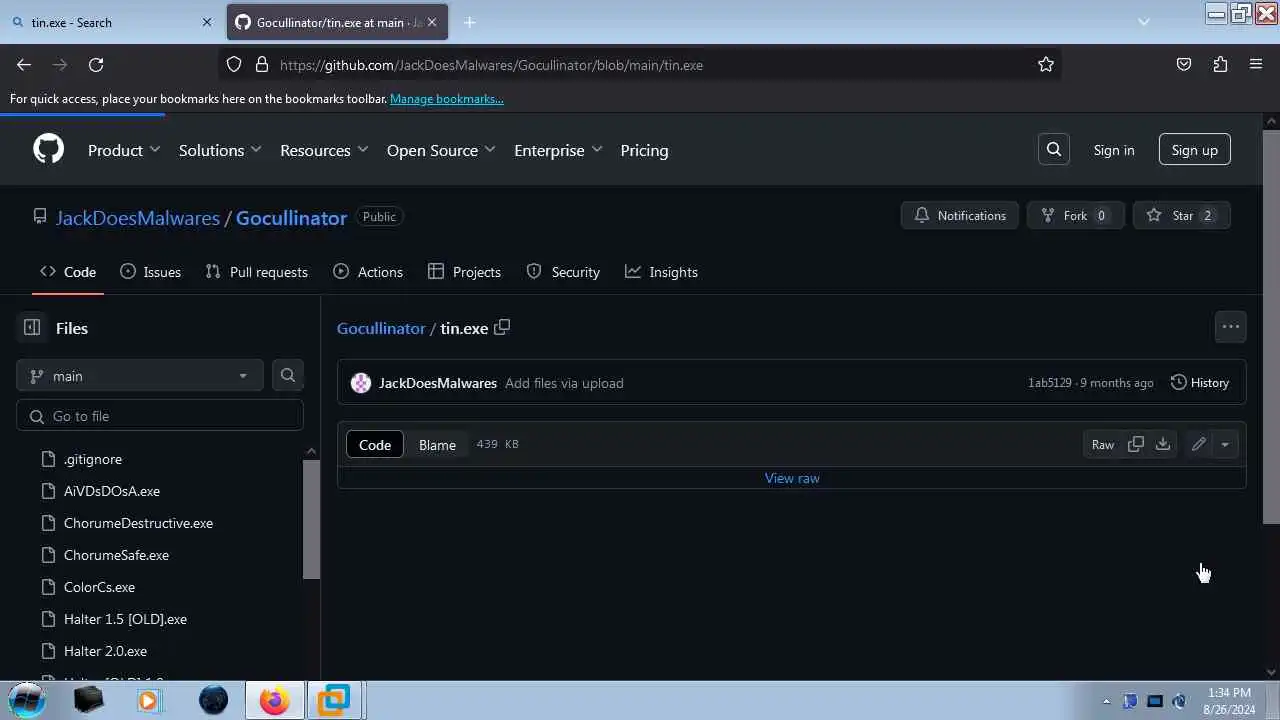This screenshot has width=1280, height=720.
Task: Open the main branch selector dropdown
Action: click(x=140, y=376)
